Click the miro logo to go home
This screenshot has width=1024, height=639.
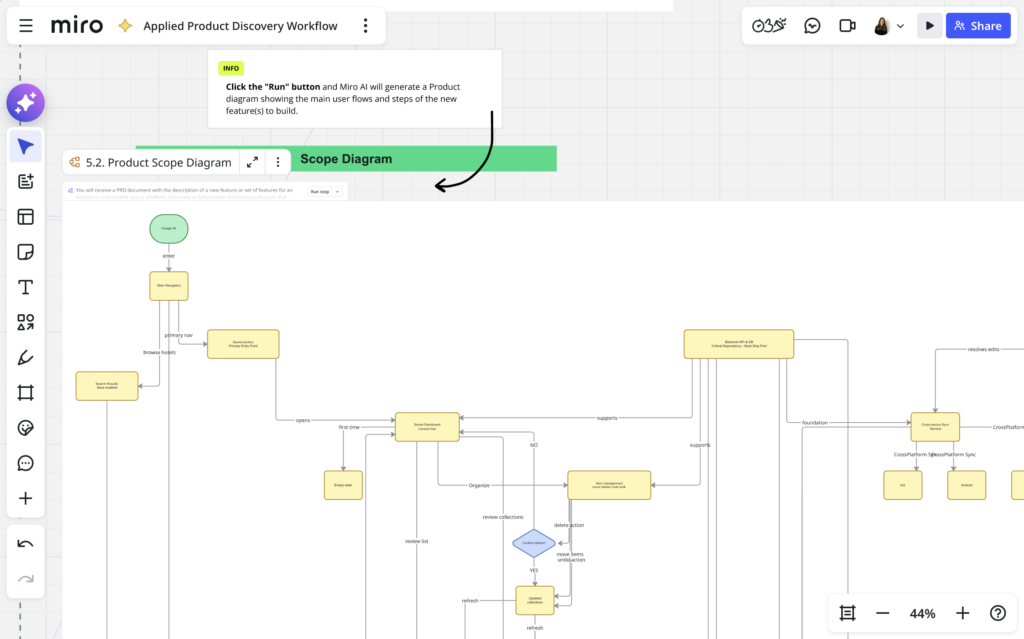pyautogui.click(x=77, y=25)
